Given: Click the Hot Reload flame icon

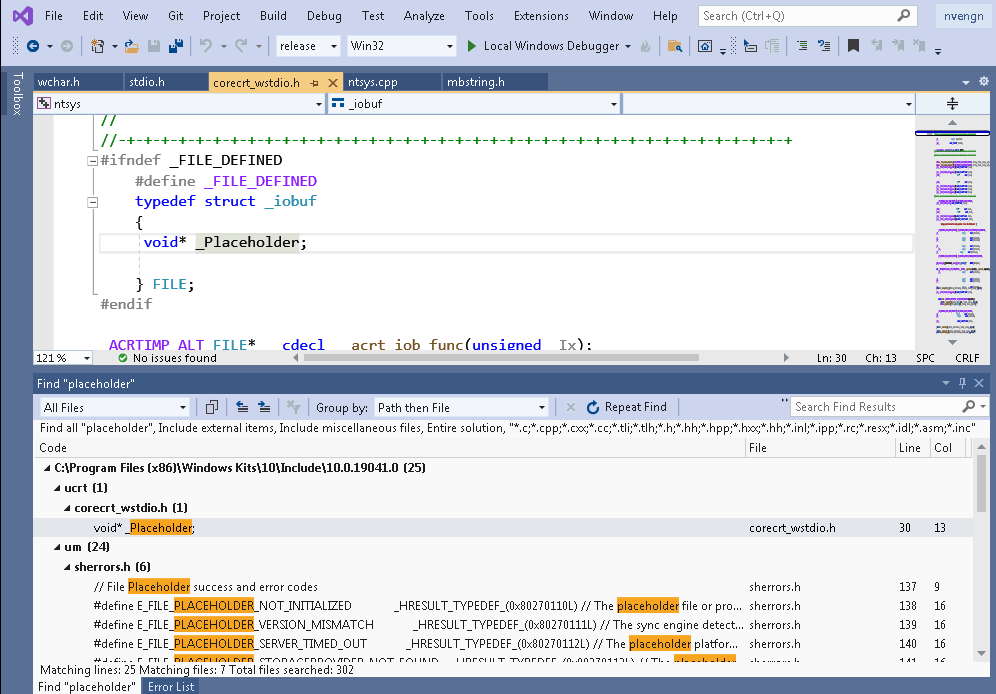Looking at the screenshot, I should (645, 46).
